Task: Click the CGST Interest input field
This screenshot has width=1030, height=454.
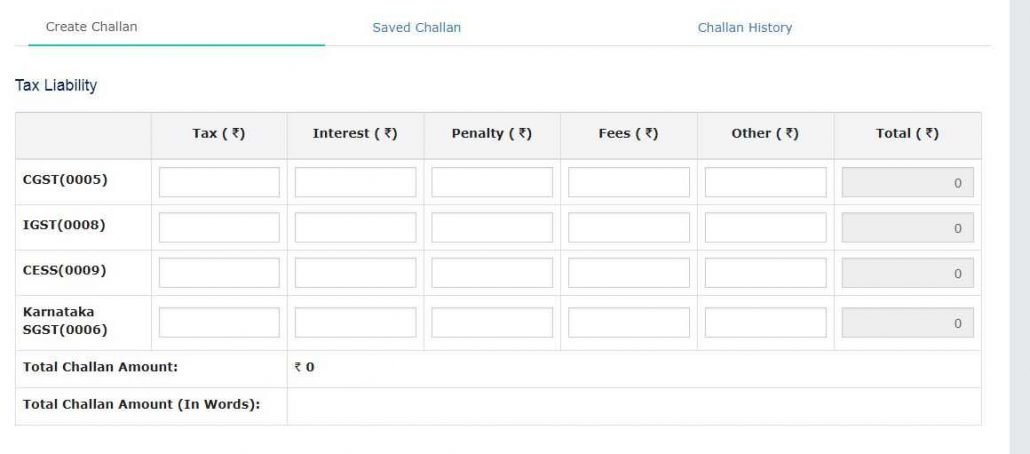Action: point(355,182)
